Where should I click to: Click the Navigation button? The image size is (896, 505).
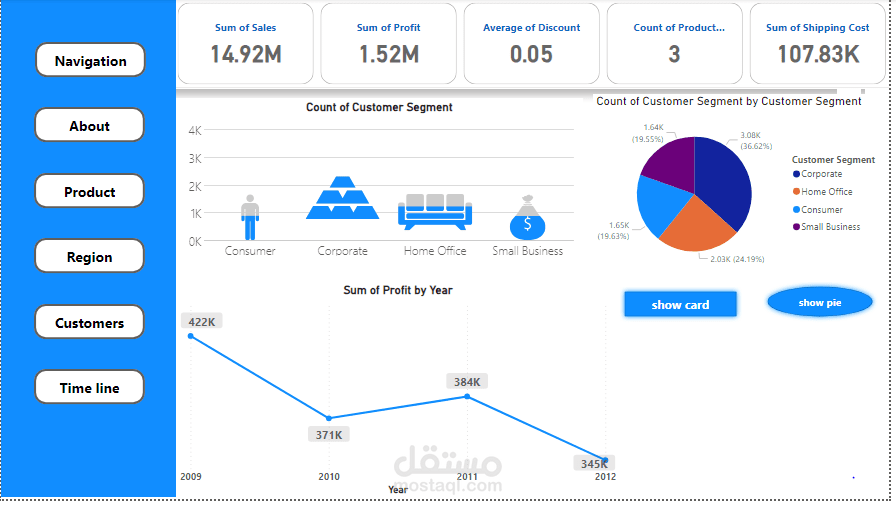[90, 60]
